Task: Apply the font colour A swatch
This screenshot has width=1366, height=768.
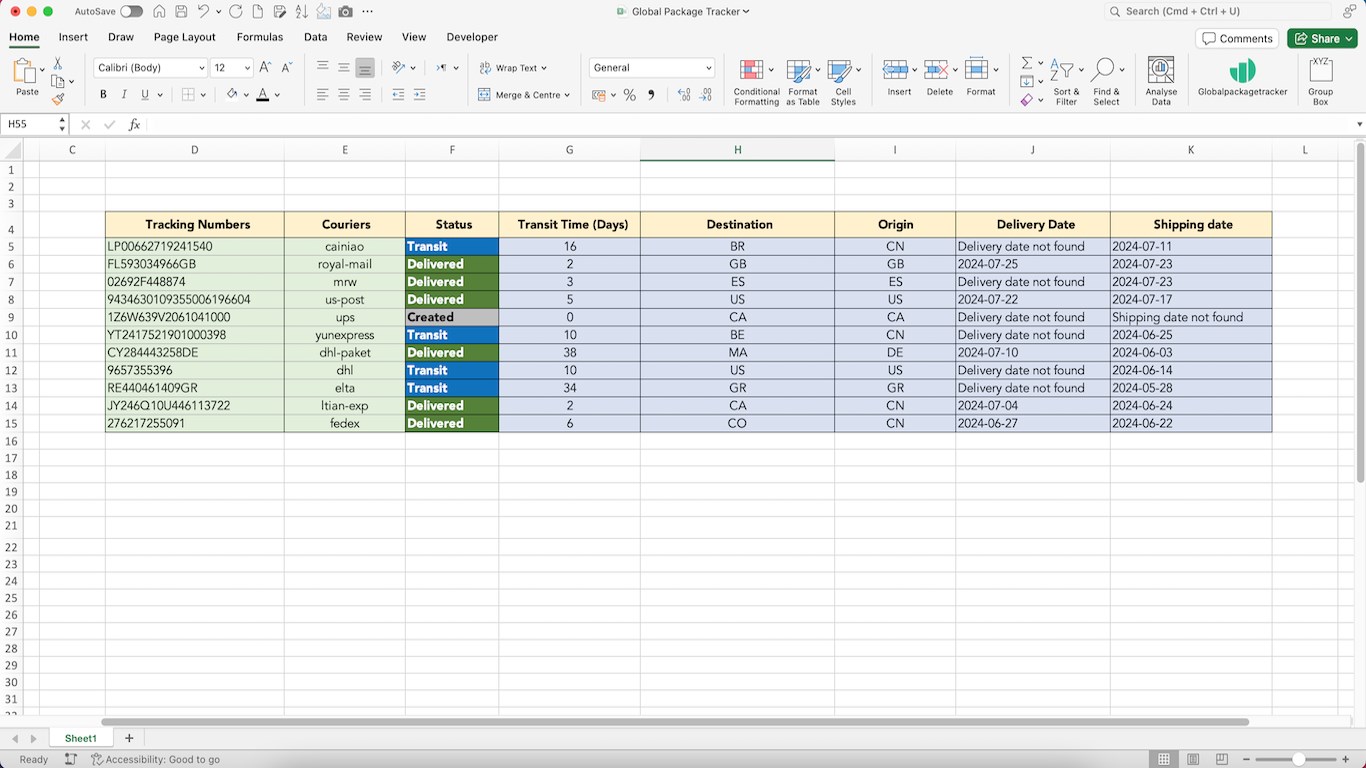Action: 262,95
